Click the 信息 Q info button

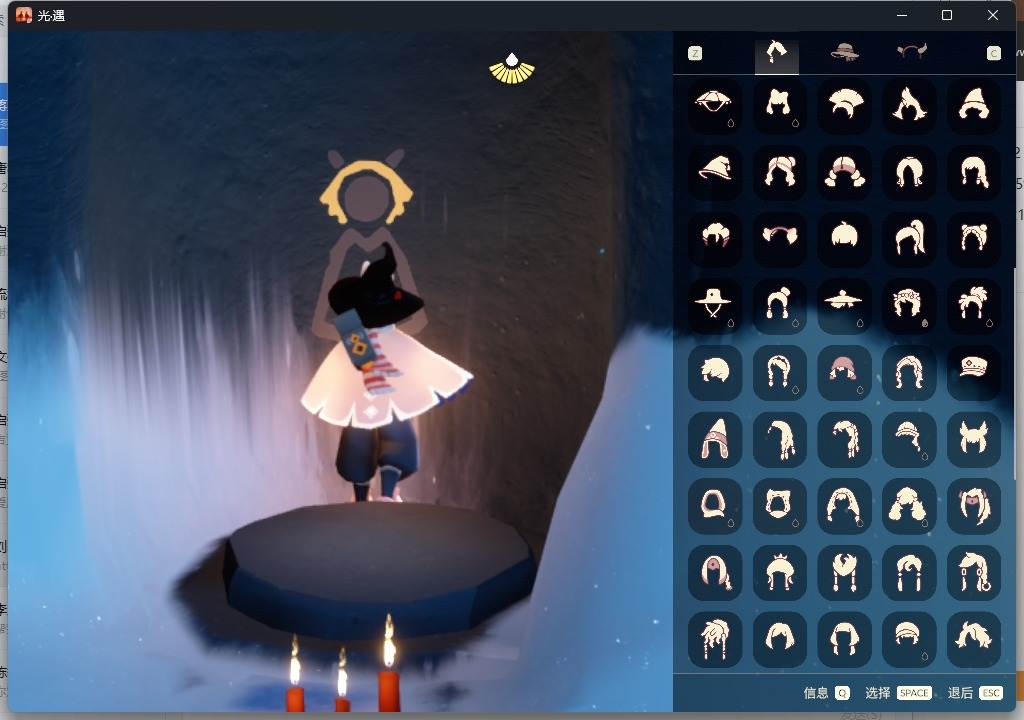pos(826,693)
